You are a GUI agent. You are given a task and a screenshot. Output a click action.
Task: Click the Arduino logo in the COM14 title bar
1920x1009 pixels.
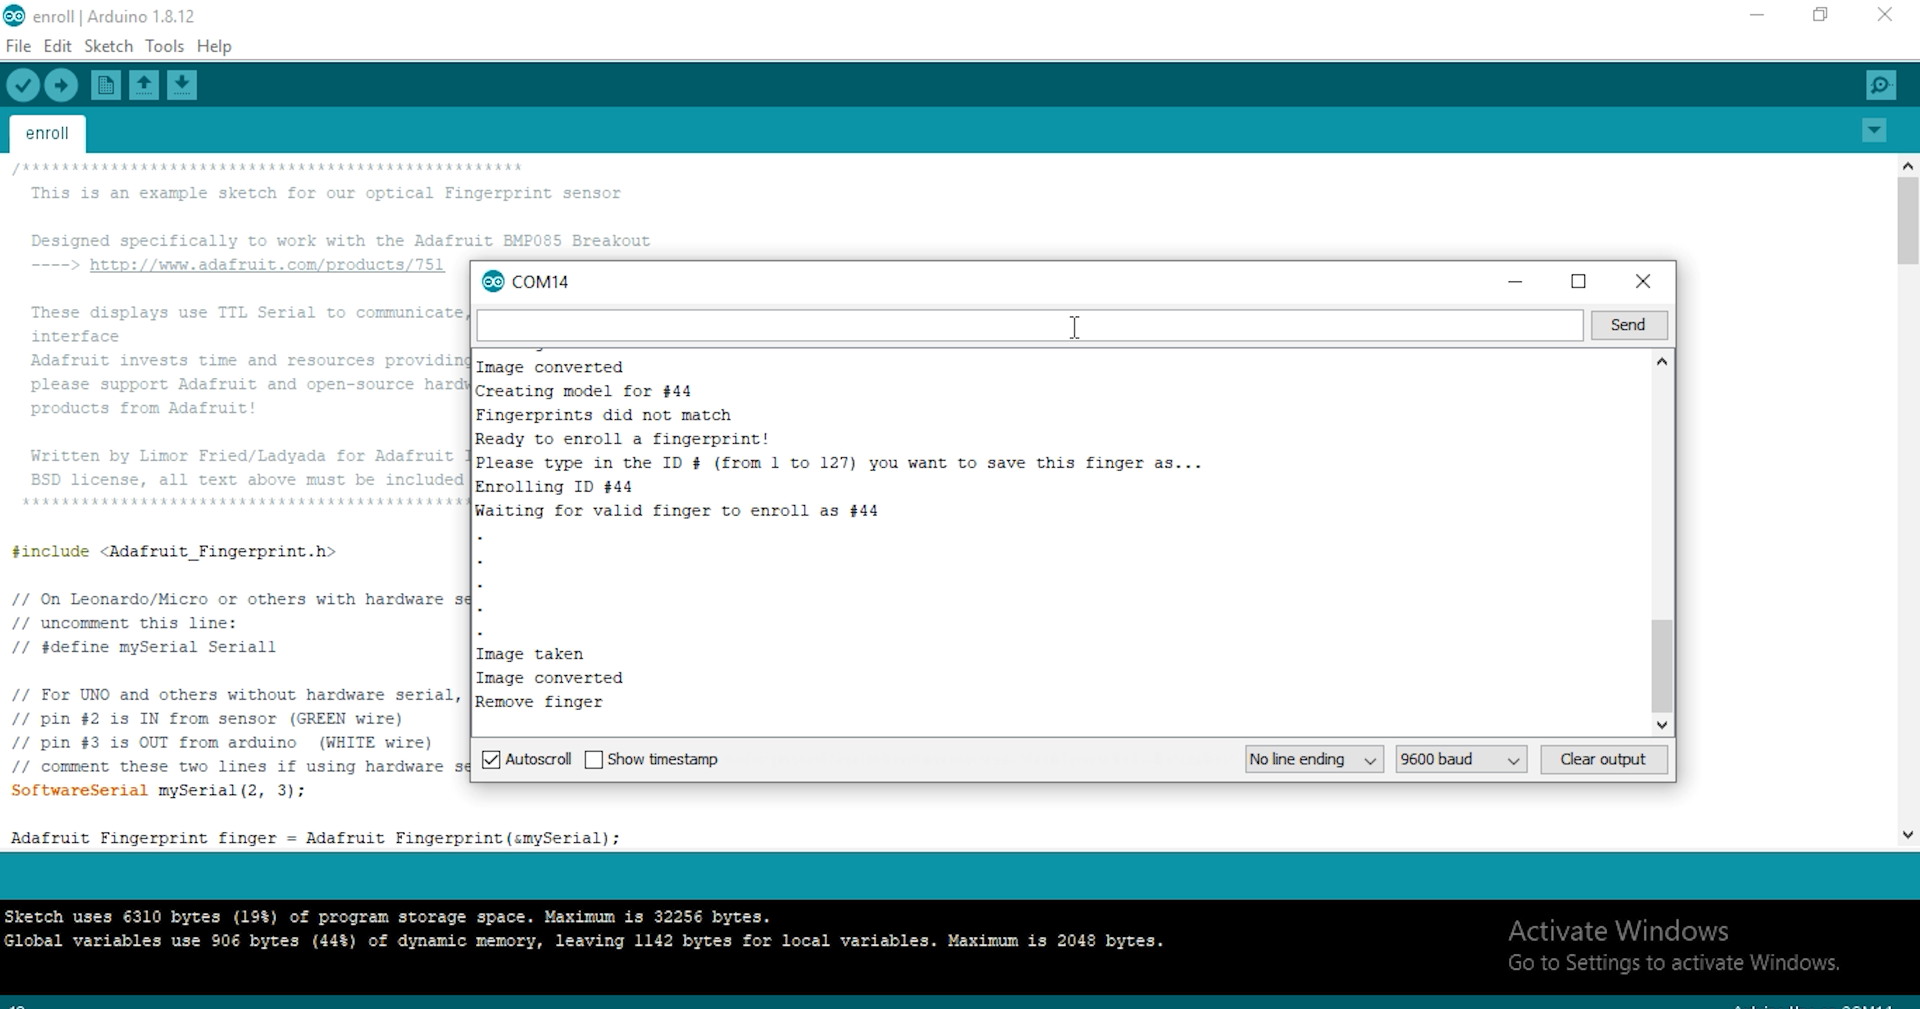click(x=493, y=281)
